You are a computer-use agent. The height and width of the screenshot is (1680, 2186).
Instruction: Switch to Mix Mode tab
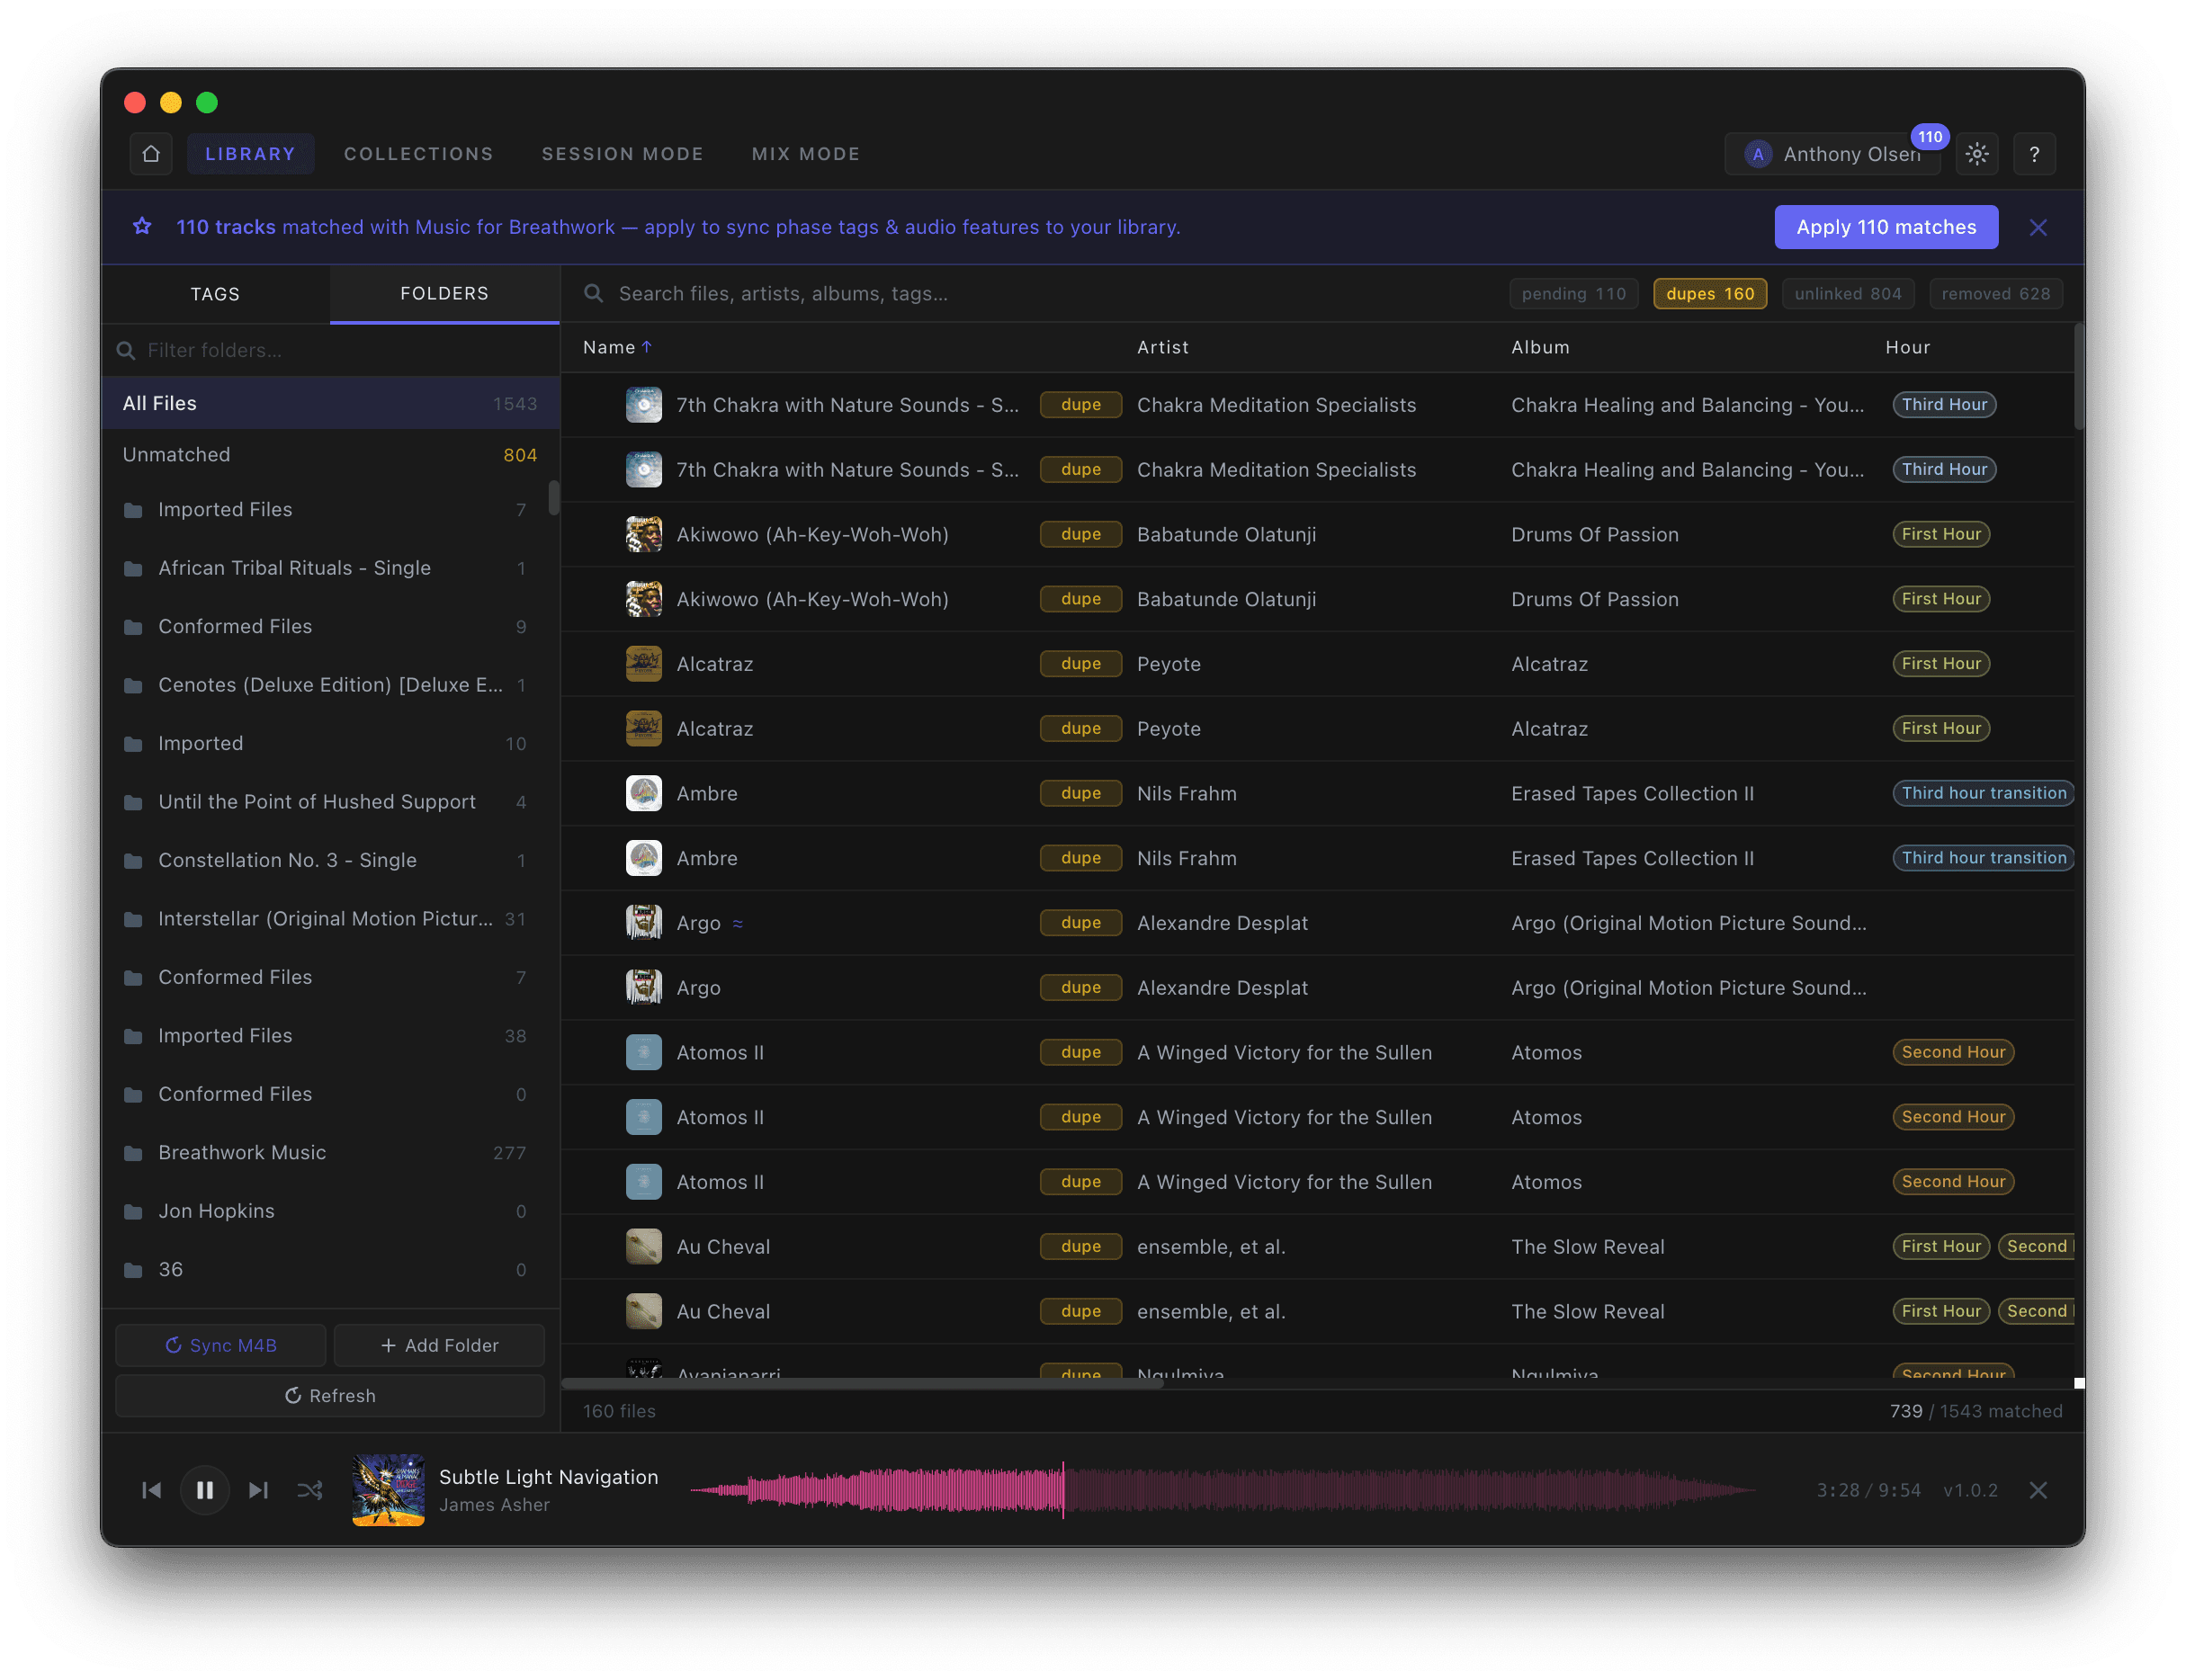click(x=805, y=154)
